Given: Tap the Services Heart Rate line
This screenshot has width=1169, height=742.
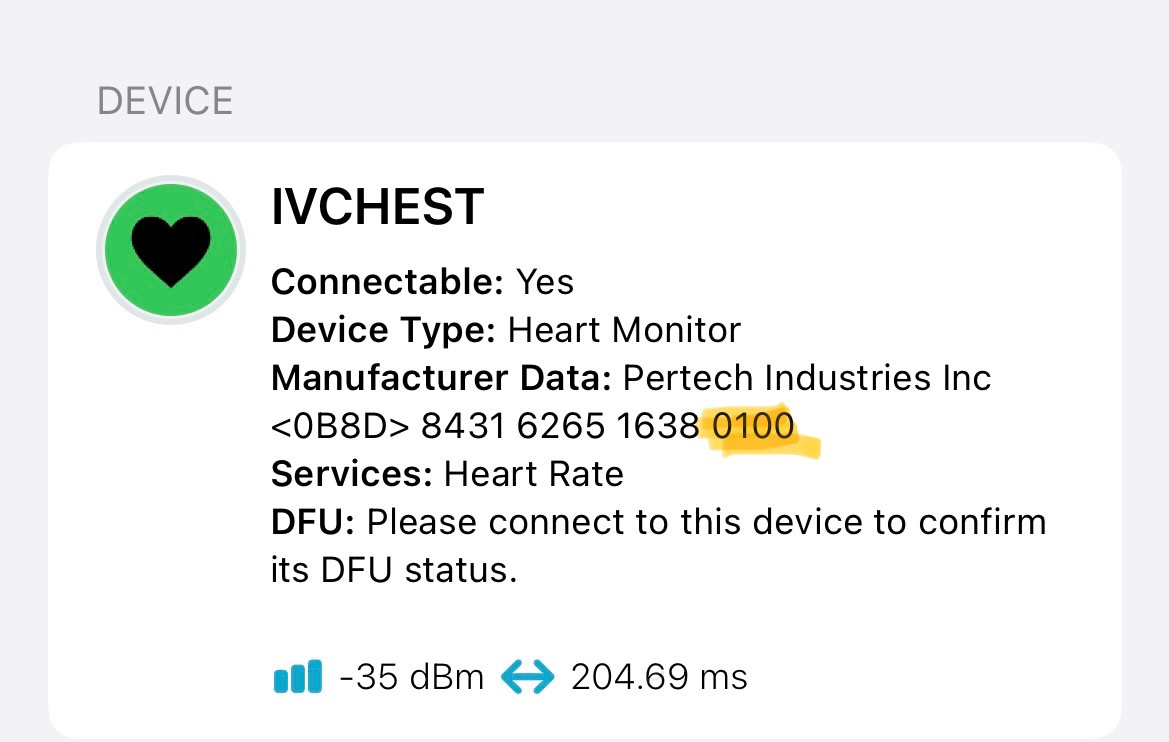Looking at the screenshot, I should point(447,474).
